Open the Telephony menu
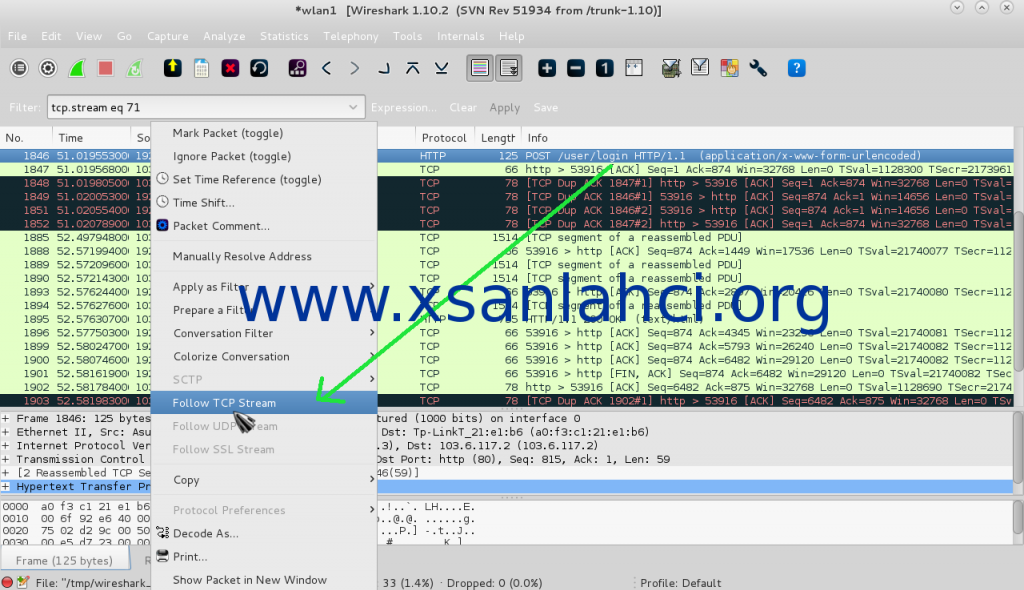The height and width of the screenshot is (590, 1024). point(351,37)
